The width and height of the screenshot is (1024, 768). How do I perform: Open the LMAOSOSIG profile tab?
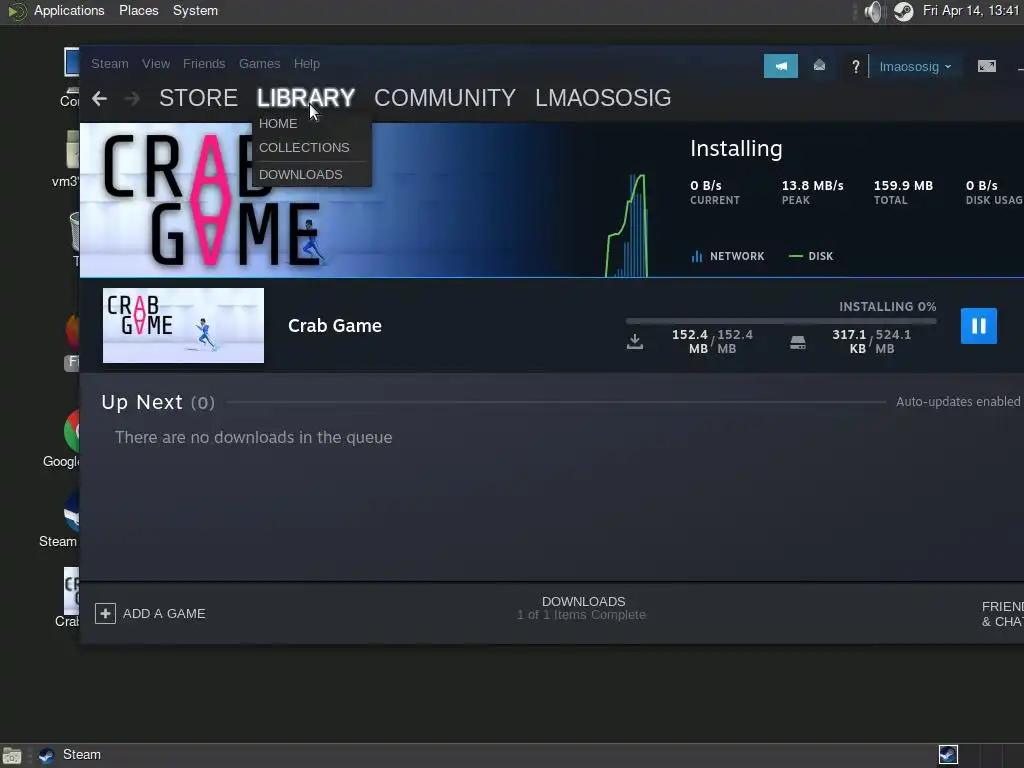tap(603, 98)
